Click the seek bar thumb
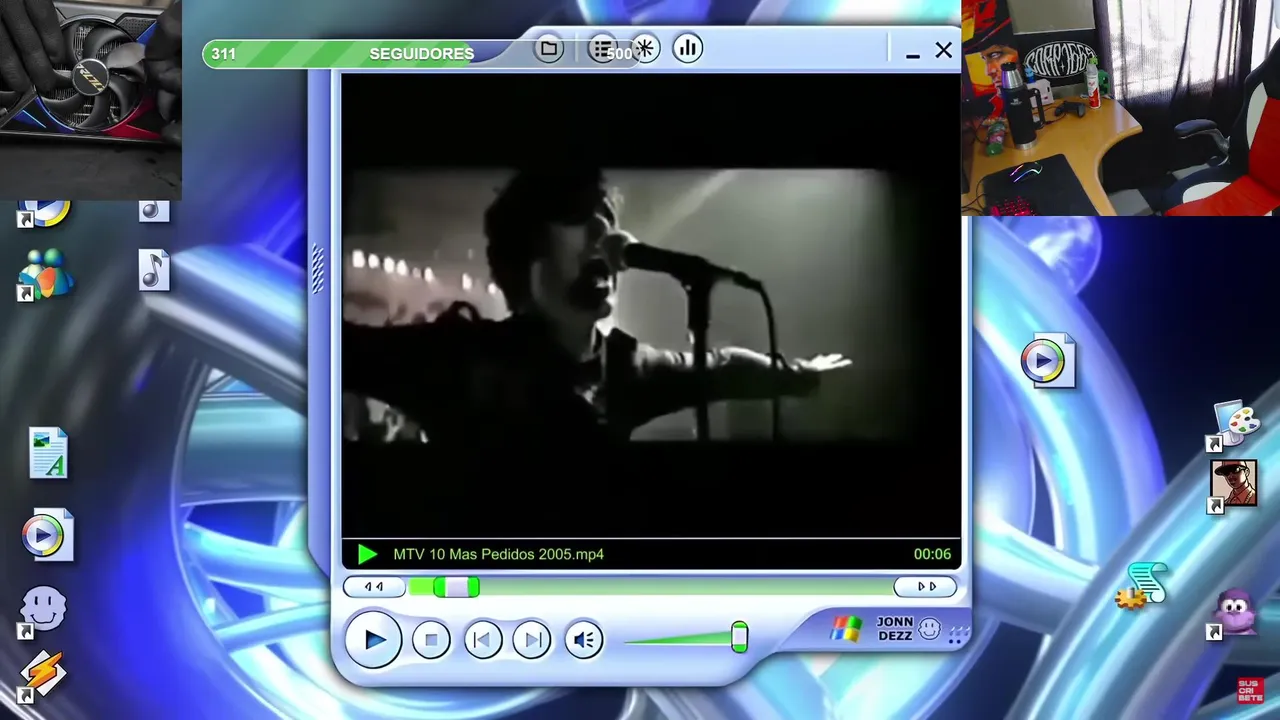 tap(456, 587)
